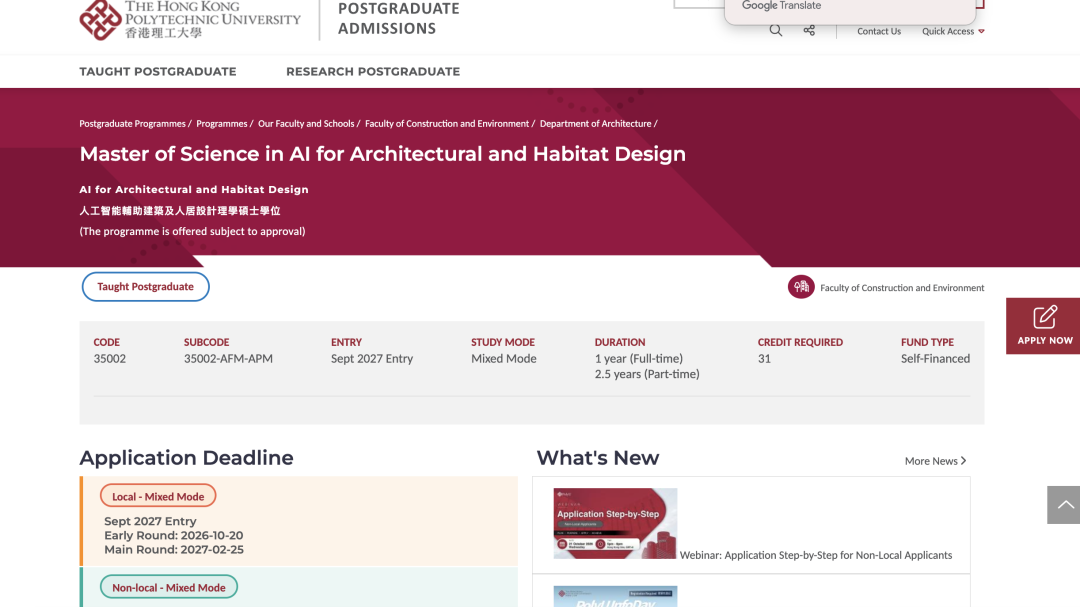
Task: Click the Google Translate popup
Action: point(851,10)
